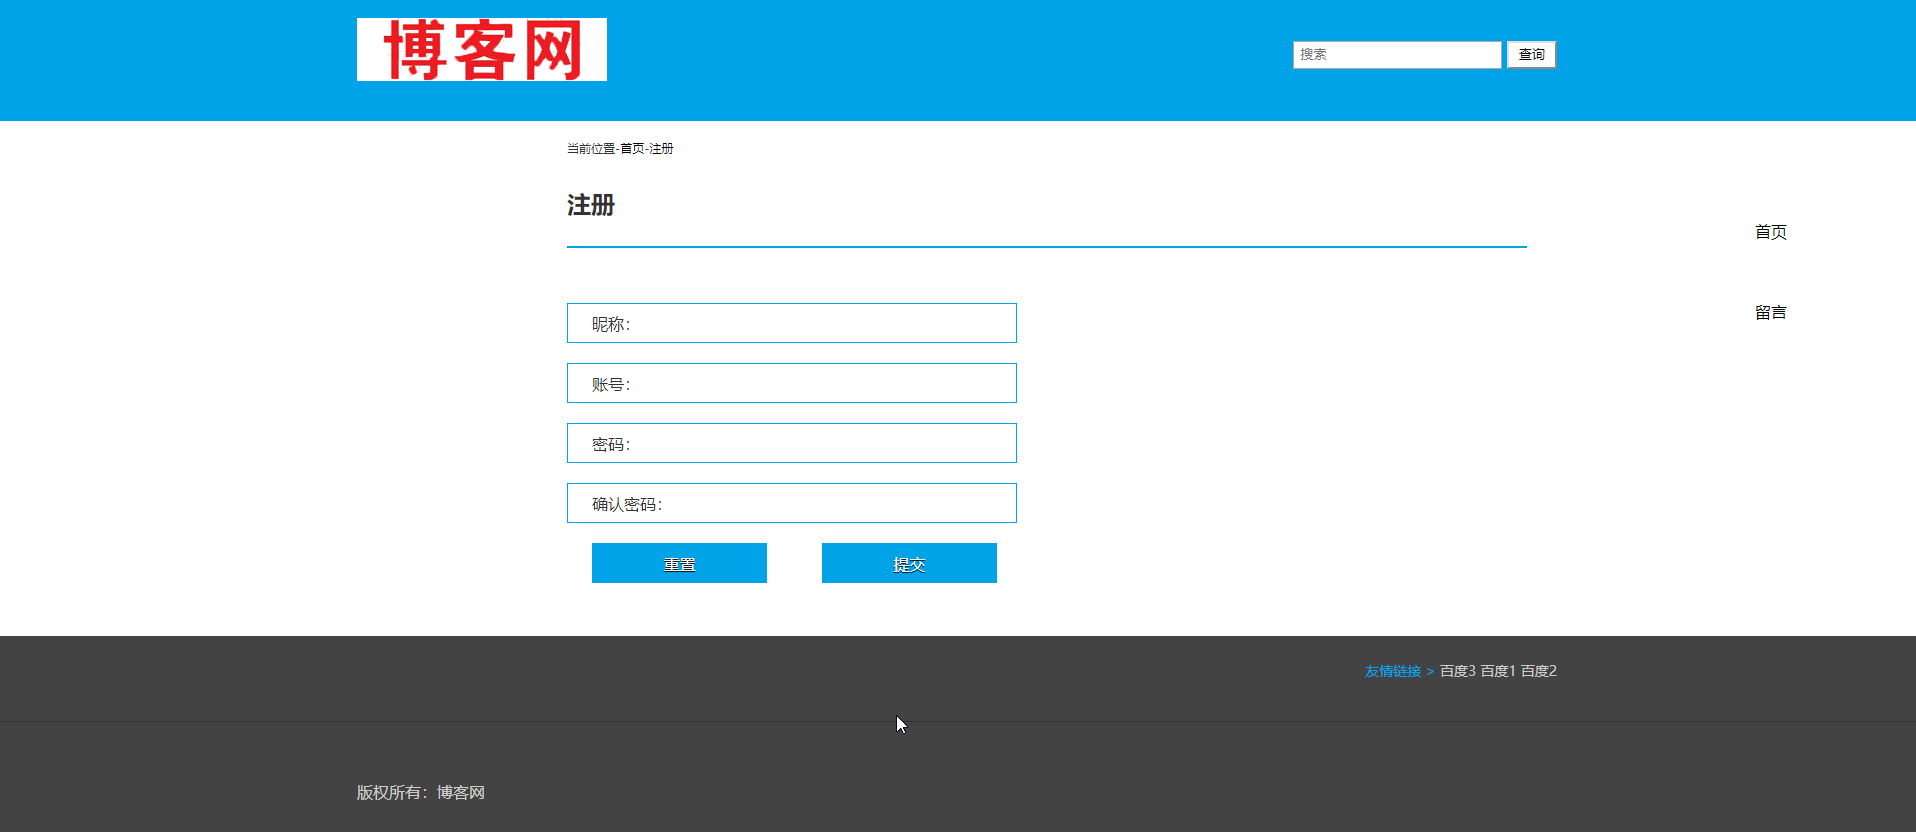Click the 博客网 logo image
Image resolution: width=1916 pixels, height=833 pixels.
click(x=481, y=50)
